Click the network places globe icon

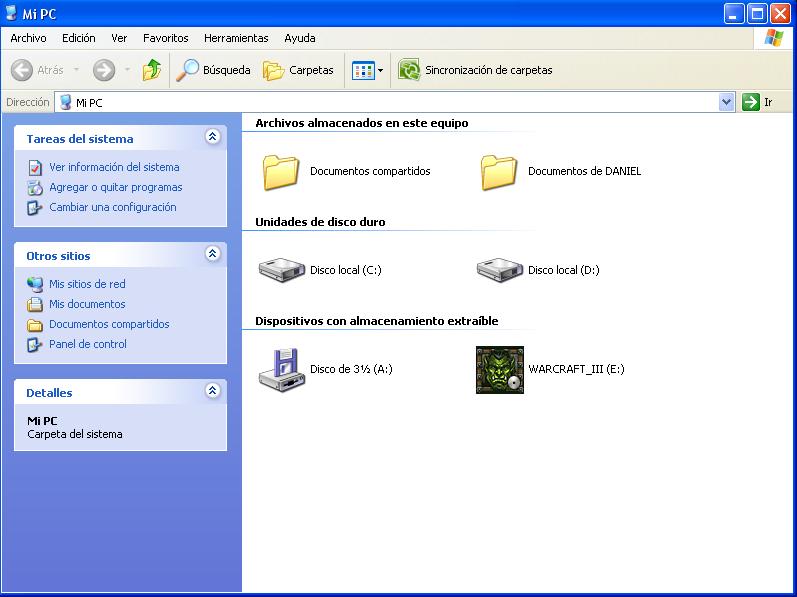35,284
